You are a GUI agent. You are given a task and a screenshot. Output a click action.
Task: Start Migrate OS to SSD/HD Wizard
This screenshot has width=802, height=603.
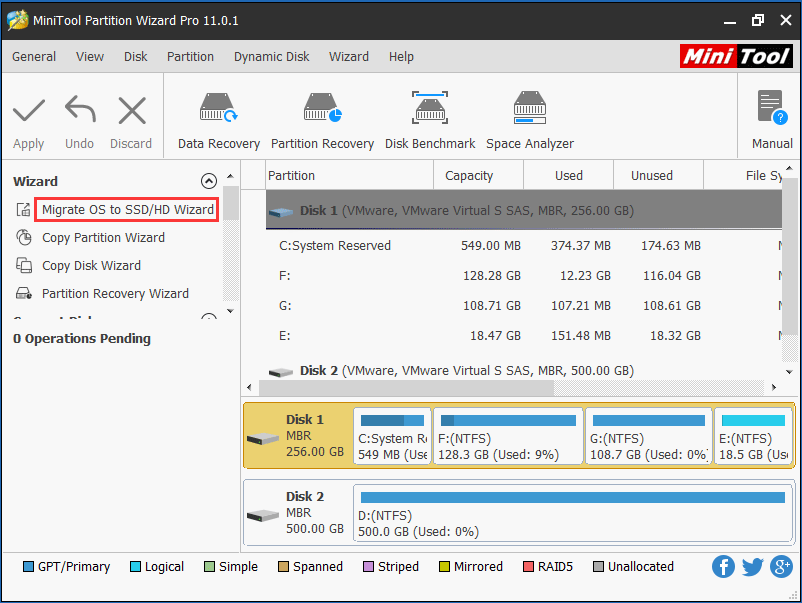(127, 210)
